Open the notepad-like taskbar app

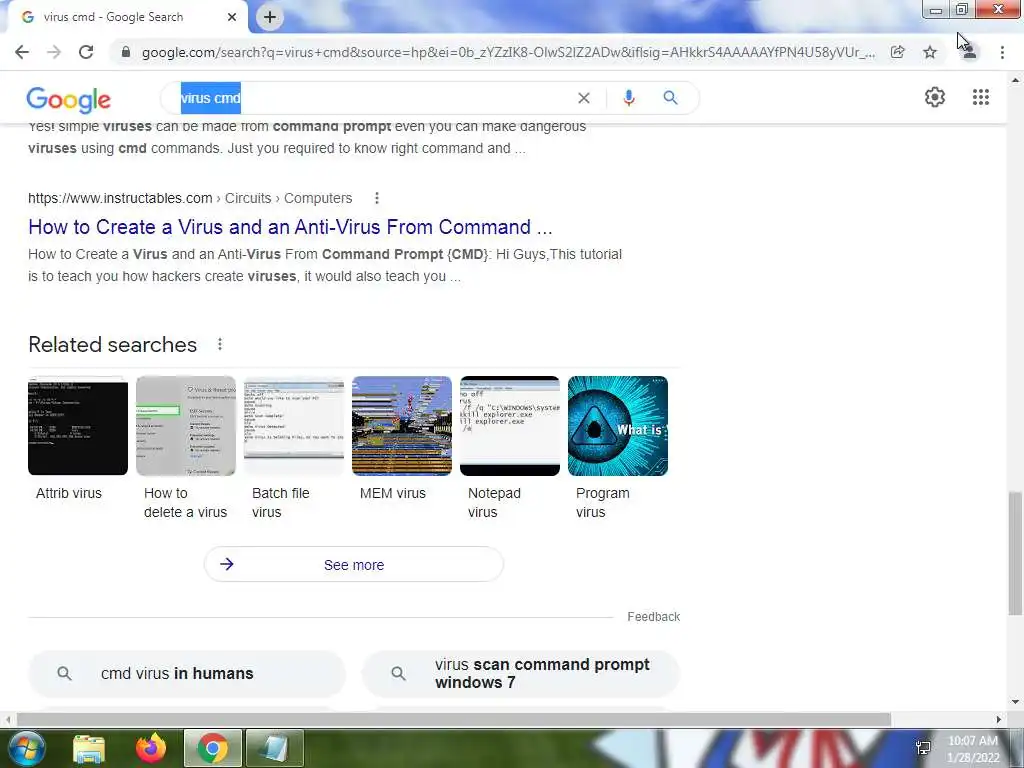click(x=274, y=749)
